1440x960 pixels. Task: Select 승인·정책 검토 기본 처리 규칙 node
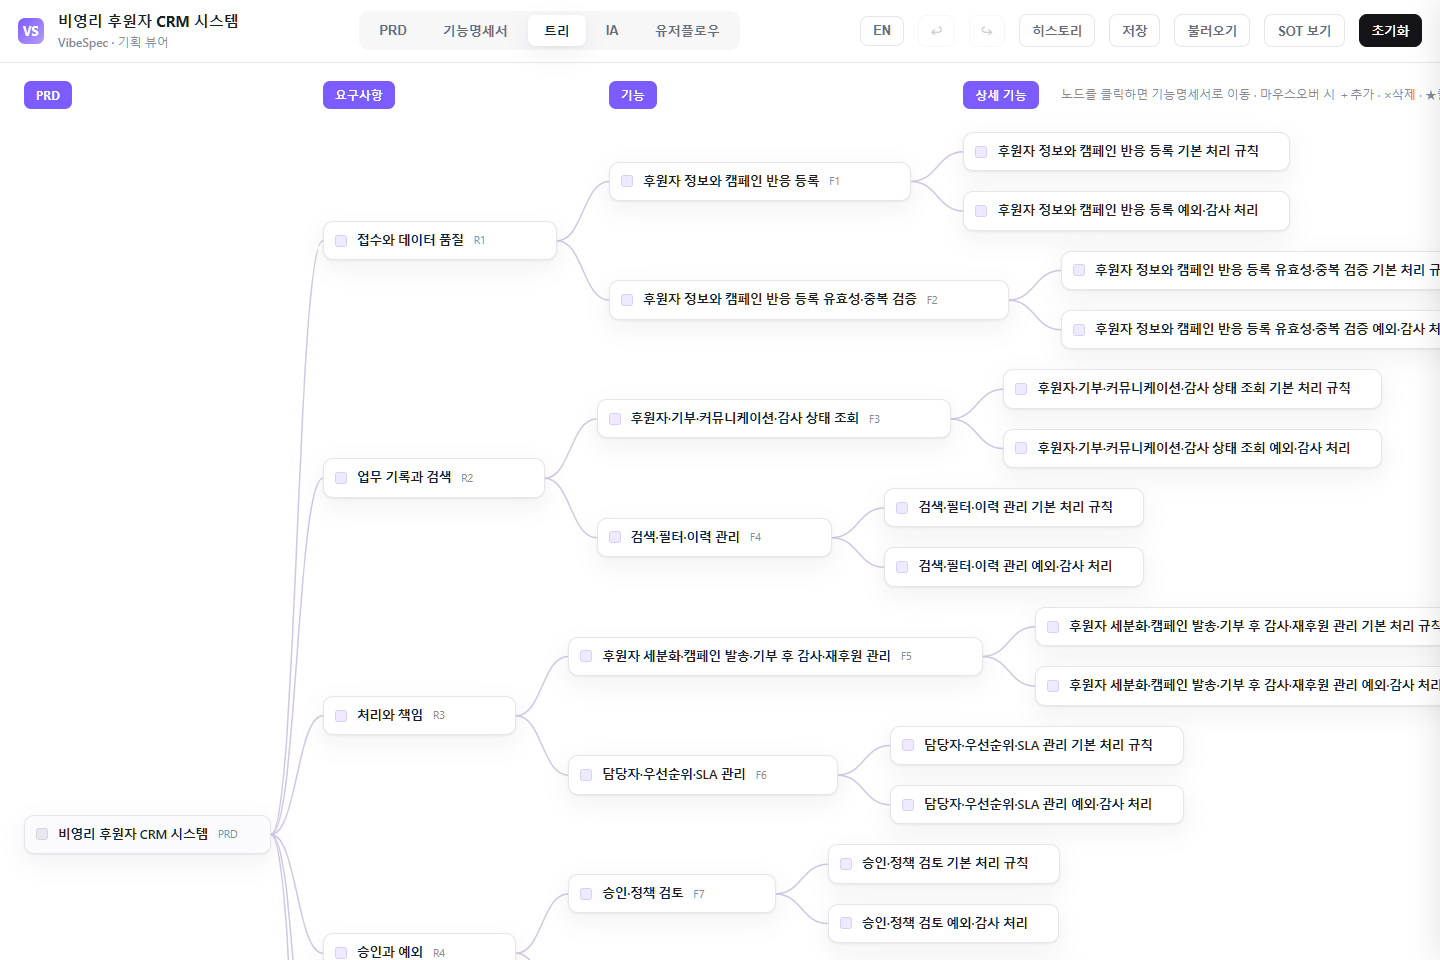pos(943,863)
